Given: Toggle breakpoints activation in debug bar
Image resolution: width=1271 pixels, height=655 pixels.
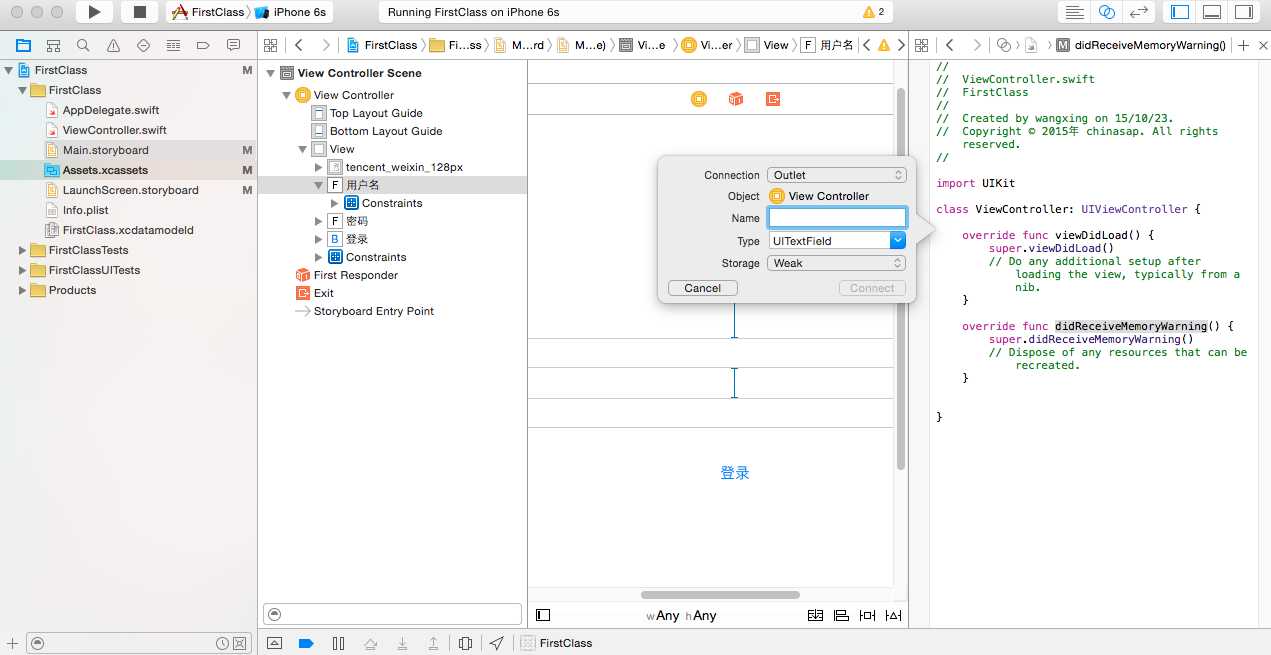Looking at the screenshot, I should click(x=307, y=643).
